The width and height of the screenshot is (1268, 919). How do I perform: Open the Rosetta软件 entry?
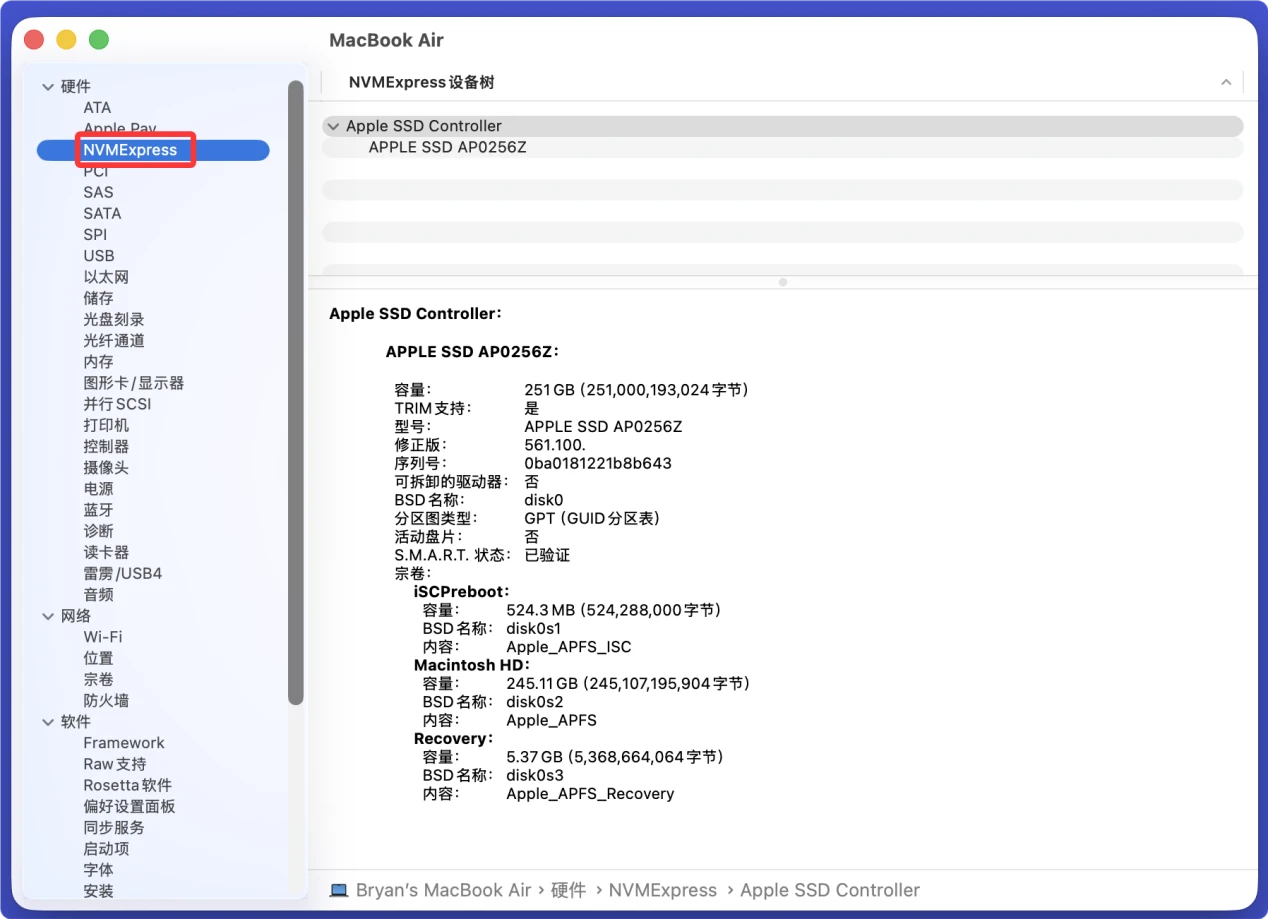(128, 785)
